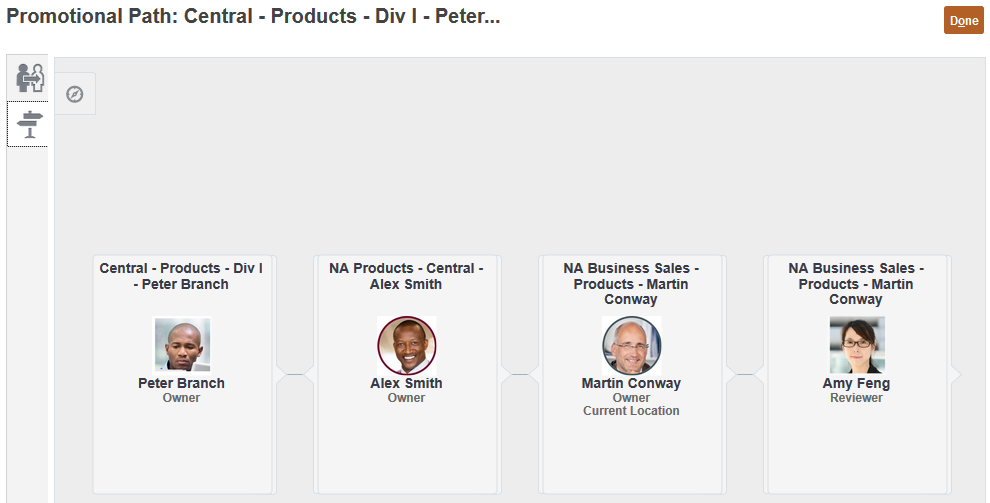Click the Martin Conway name under his photo
Image resolution: width=990 pixels, height=503 pixels.
point(631,383)
